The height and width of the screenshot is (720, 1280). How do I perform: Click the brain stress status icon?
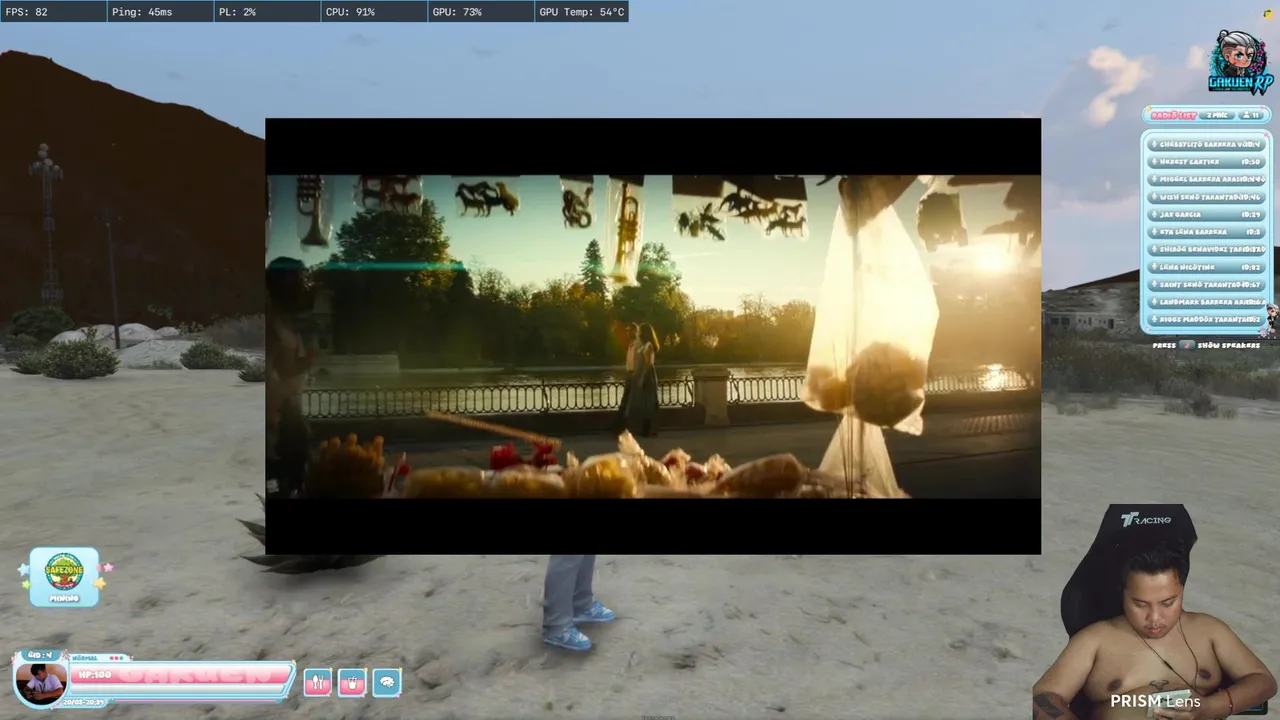coord(387,682)
